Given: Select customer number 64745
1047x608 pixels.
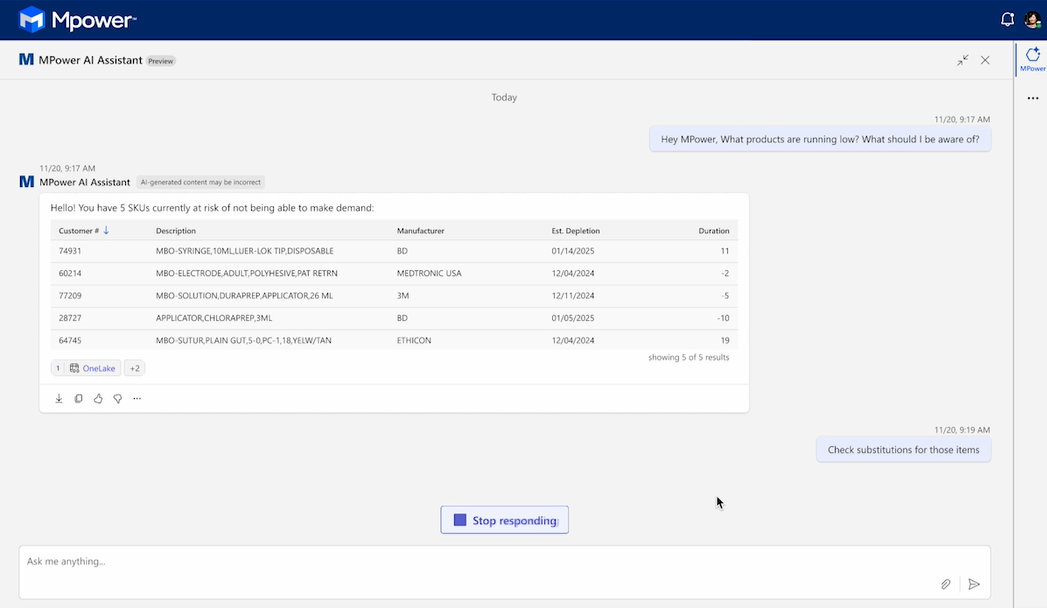Looking at the screenshot, I should pyautogui.click(x=70, y=340).
